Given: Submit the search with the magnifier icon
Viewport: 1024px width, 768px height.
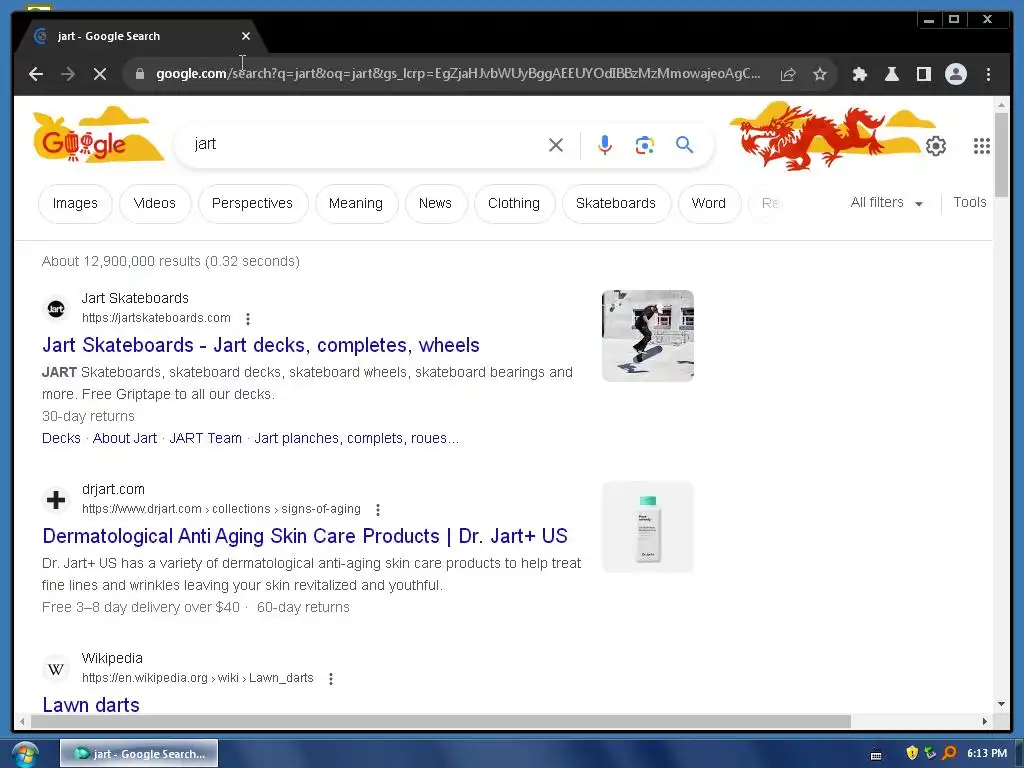Looking at the screenshot, I should (684, 144).
